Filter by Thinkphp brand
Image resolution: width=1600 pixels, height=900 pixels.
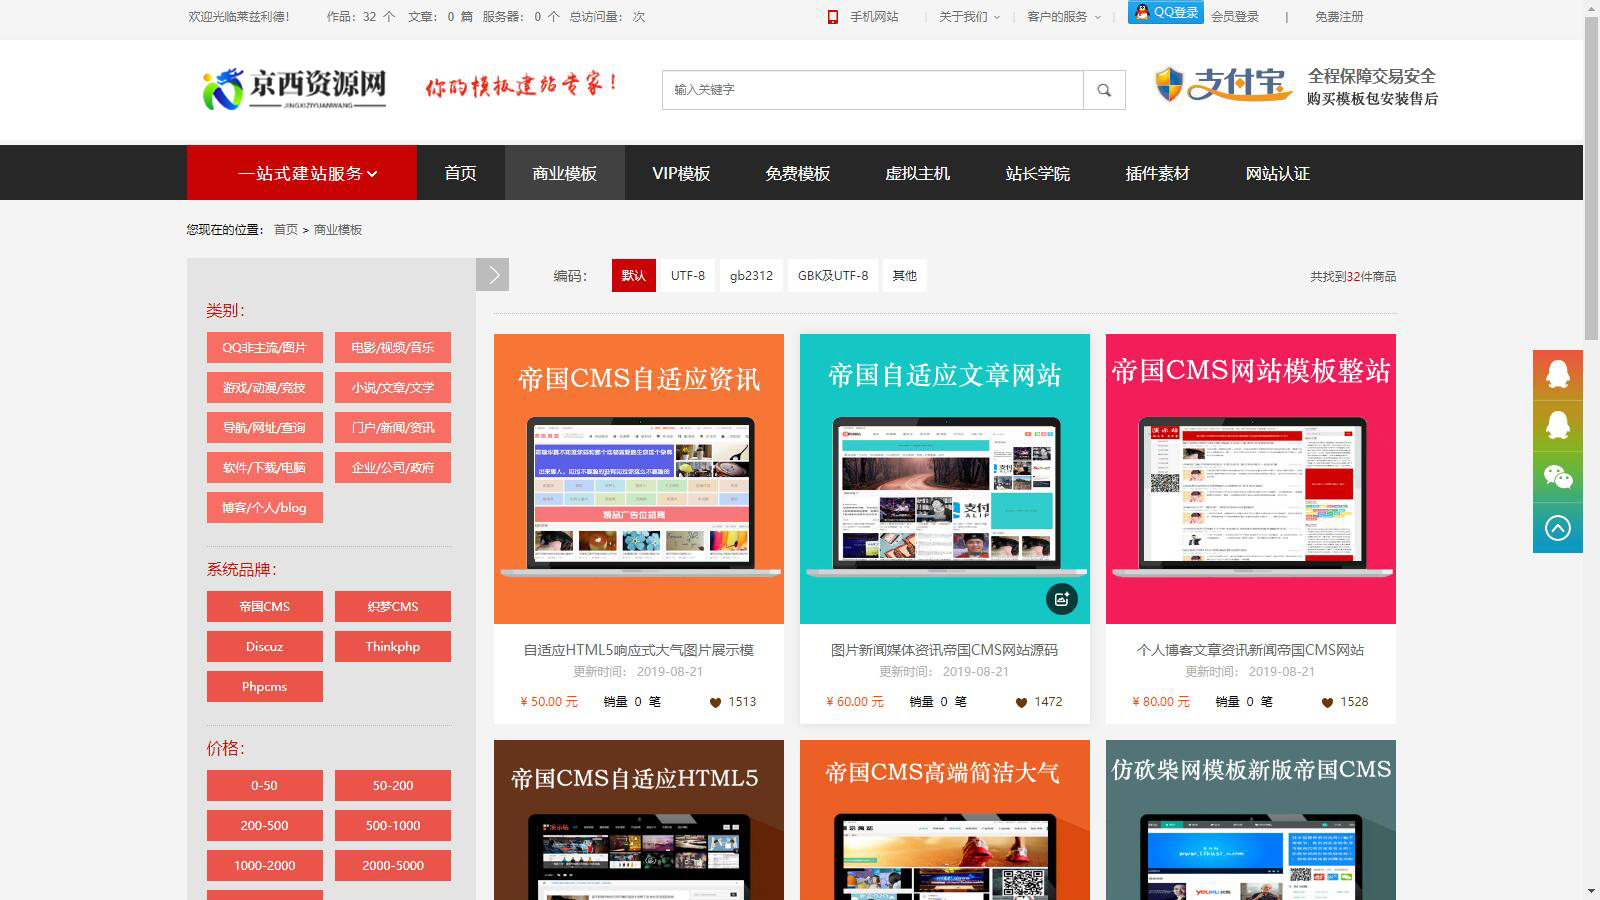pos(393,647)
